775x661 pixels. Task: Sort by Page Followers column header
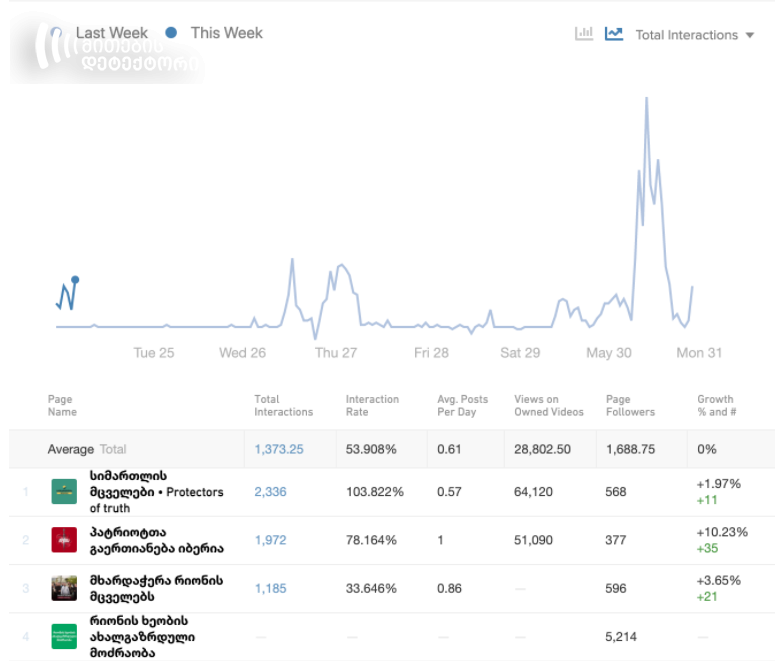click(630, 405)
